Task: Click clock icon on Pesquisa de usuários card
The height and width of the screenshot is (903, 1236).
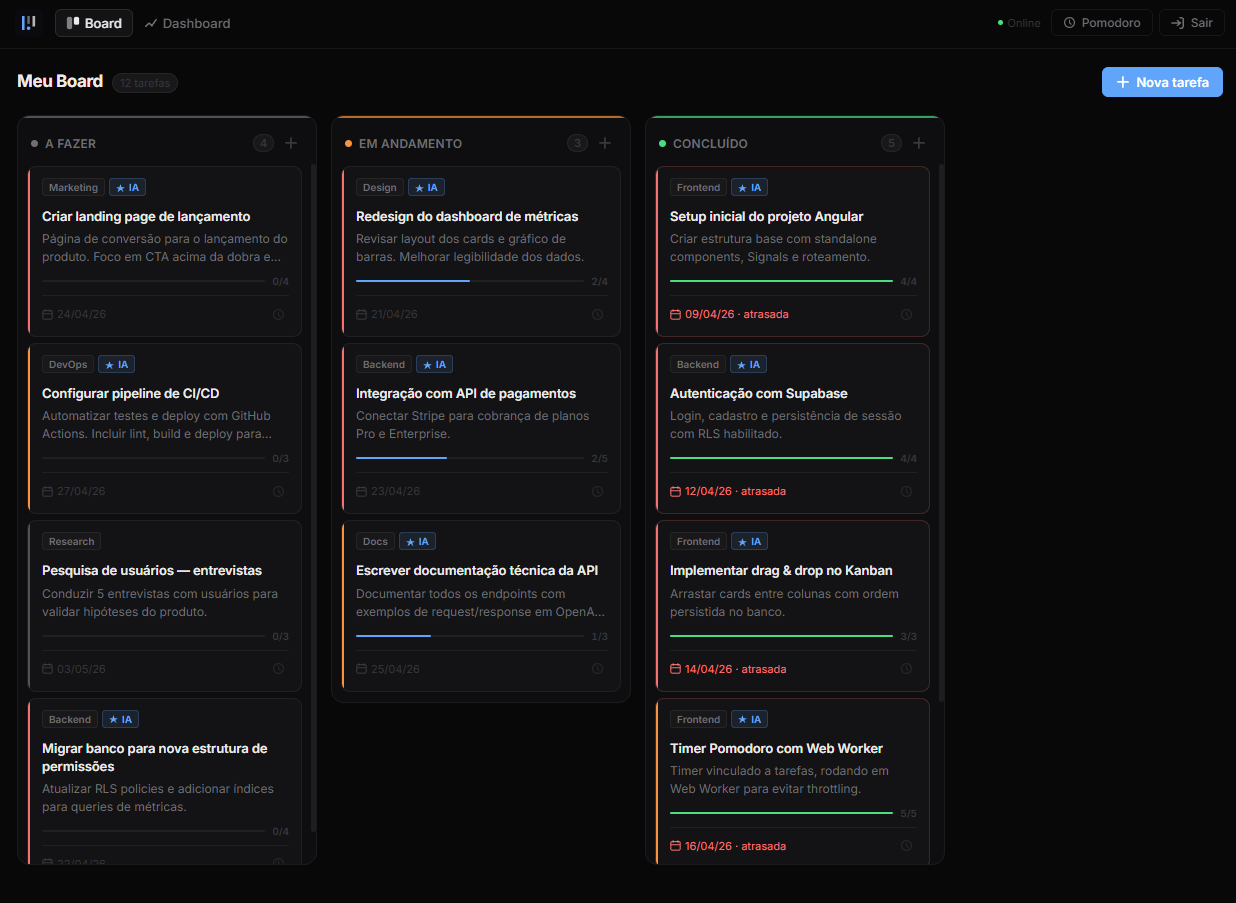Action: click(279, 669)
